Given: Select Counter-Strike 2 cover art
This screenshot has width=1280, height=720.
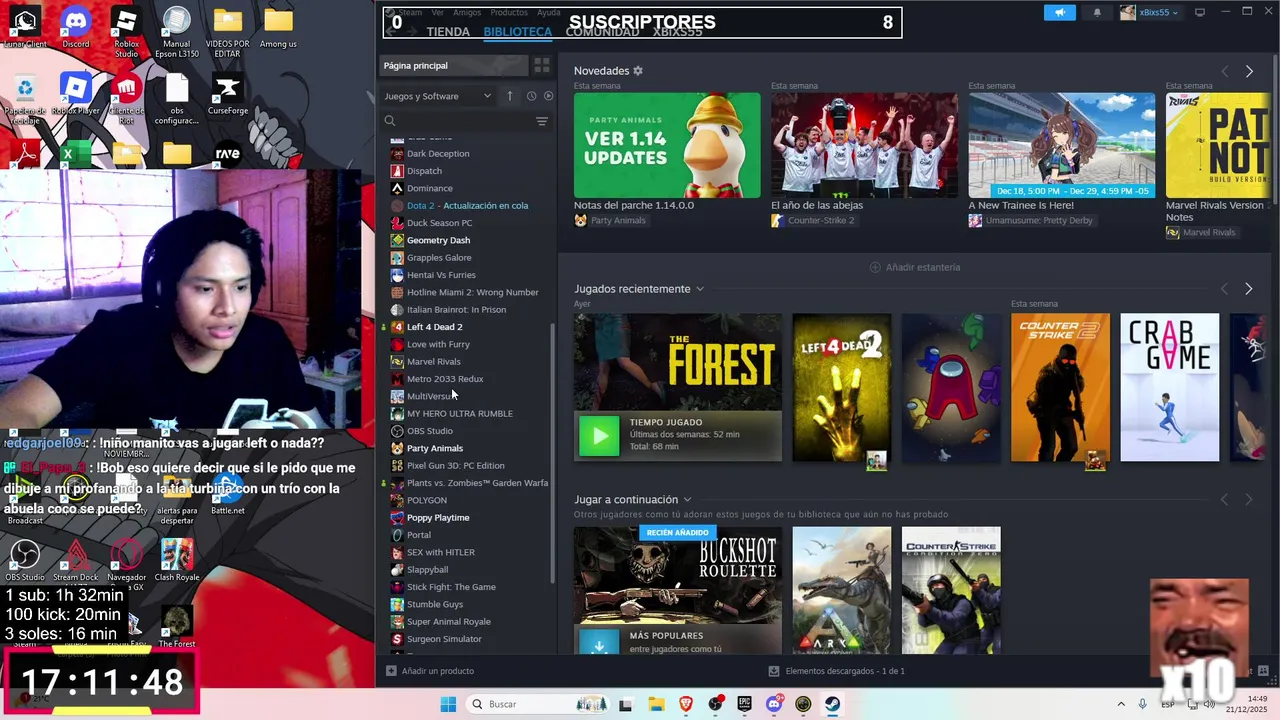Looking at the screenshot, I should pyautogui.click(x=1060, y=388).
